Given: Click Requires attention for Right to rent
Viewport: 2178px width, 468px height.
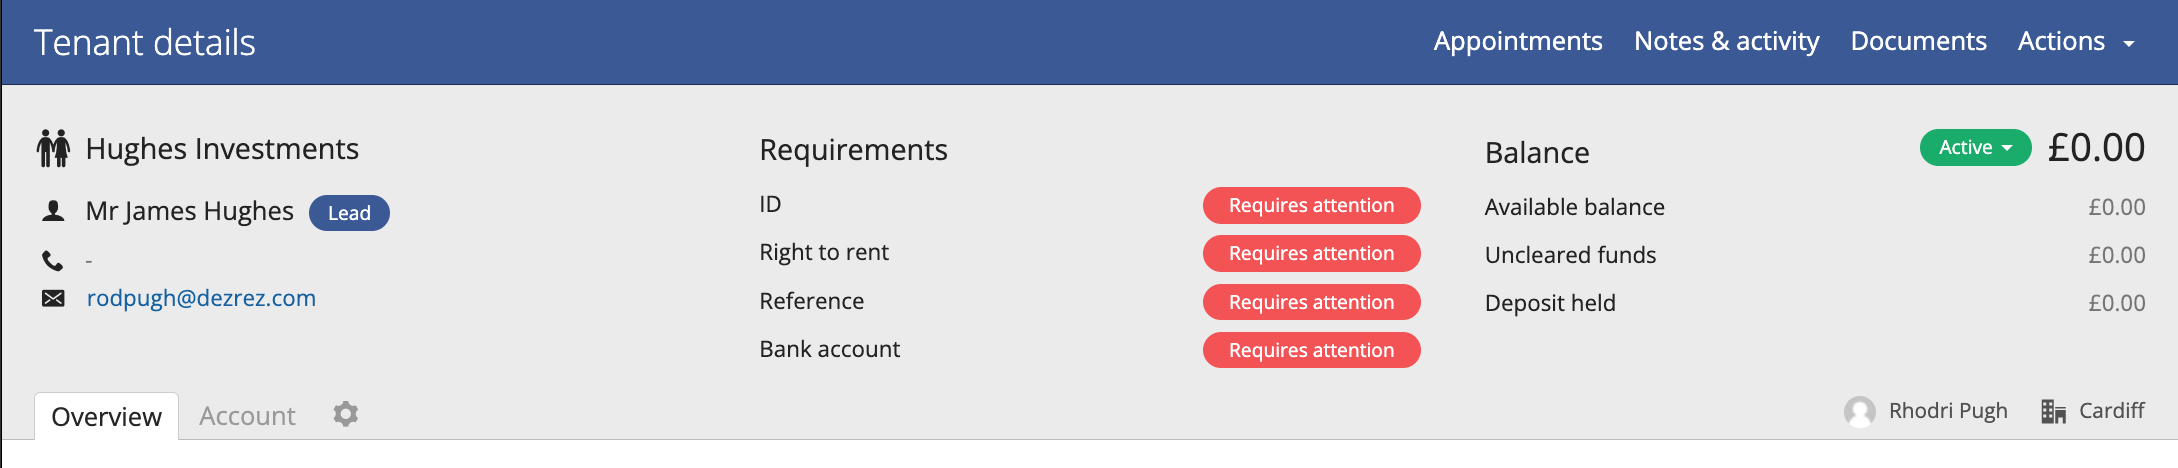Looking at the screenshot, I should click(1311, 253).
